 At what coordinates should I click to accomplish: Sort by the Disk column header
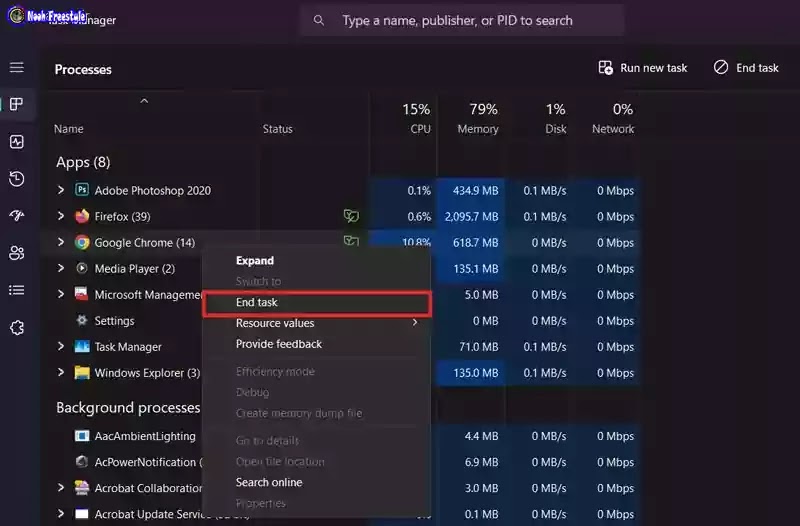556,129
